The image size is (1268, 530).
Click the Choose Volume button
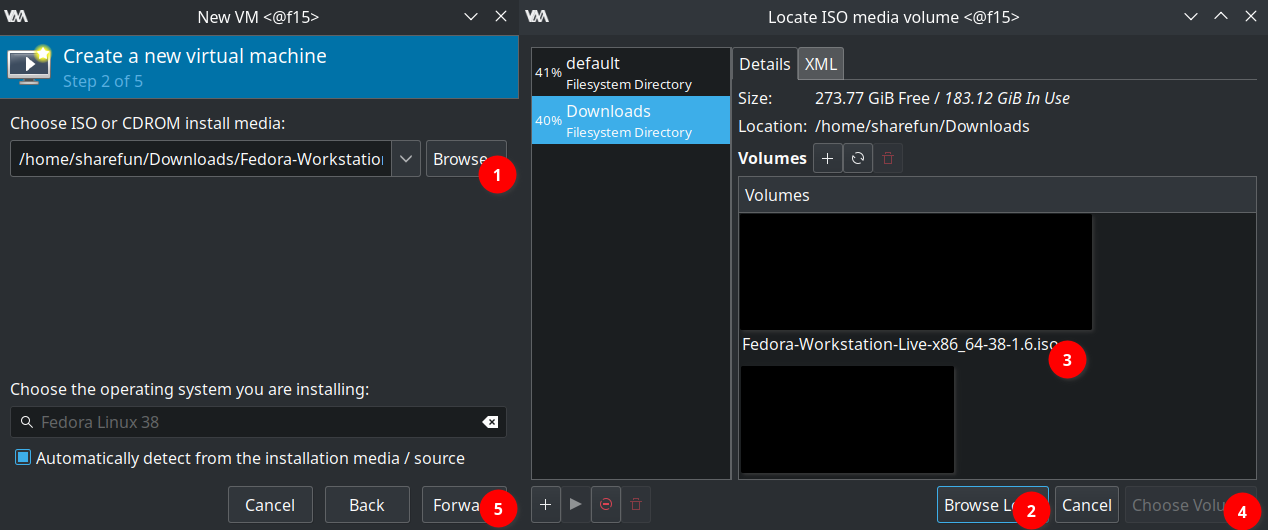pyautogui.click(x=1190, y=505)
